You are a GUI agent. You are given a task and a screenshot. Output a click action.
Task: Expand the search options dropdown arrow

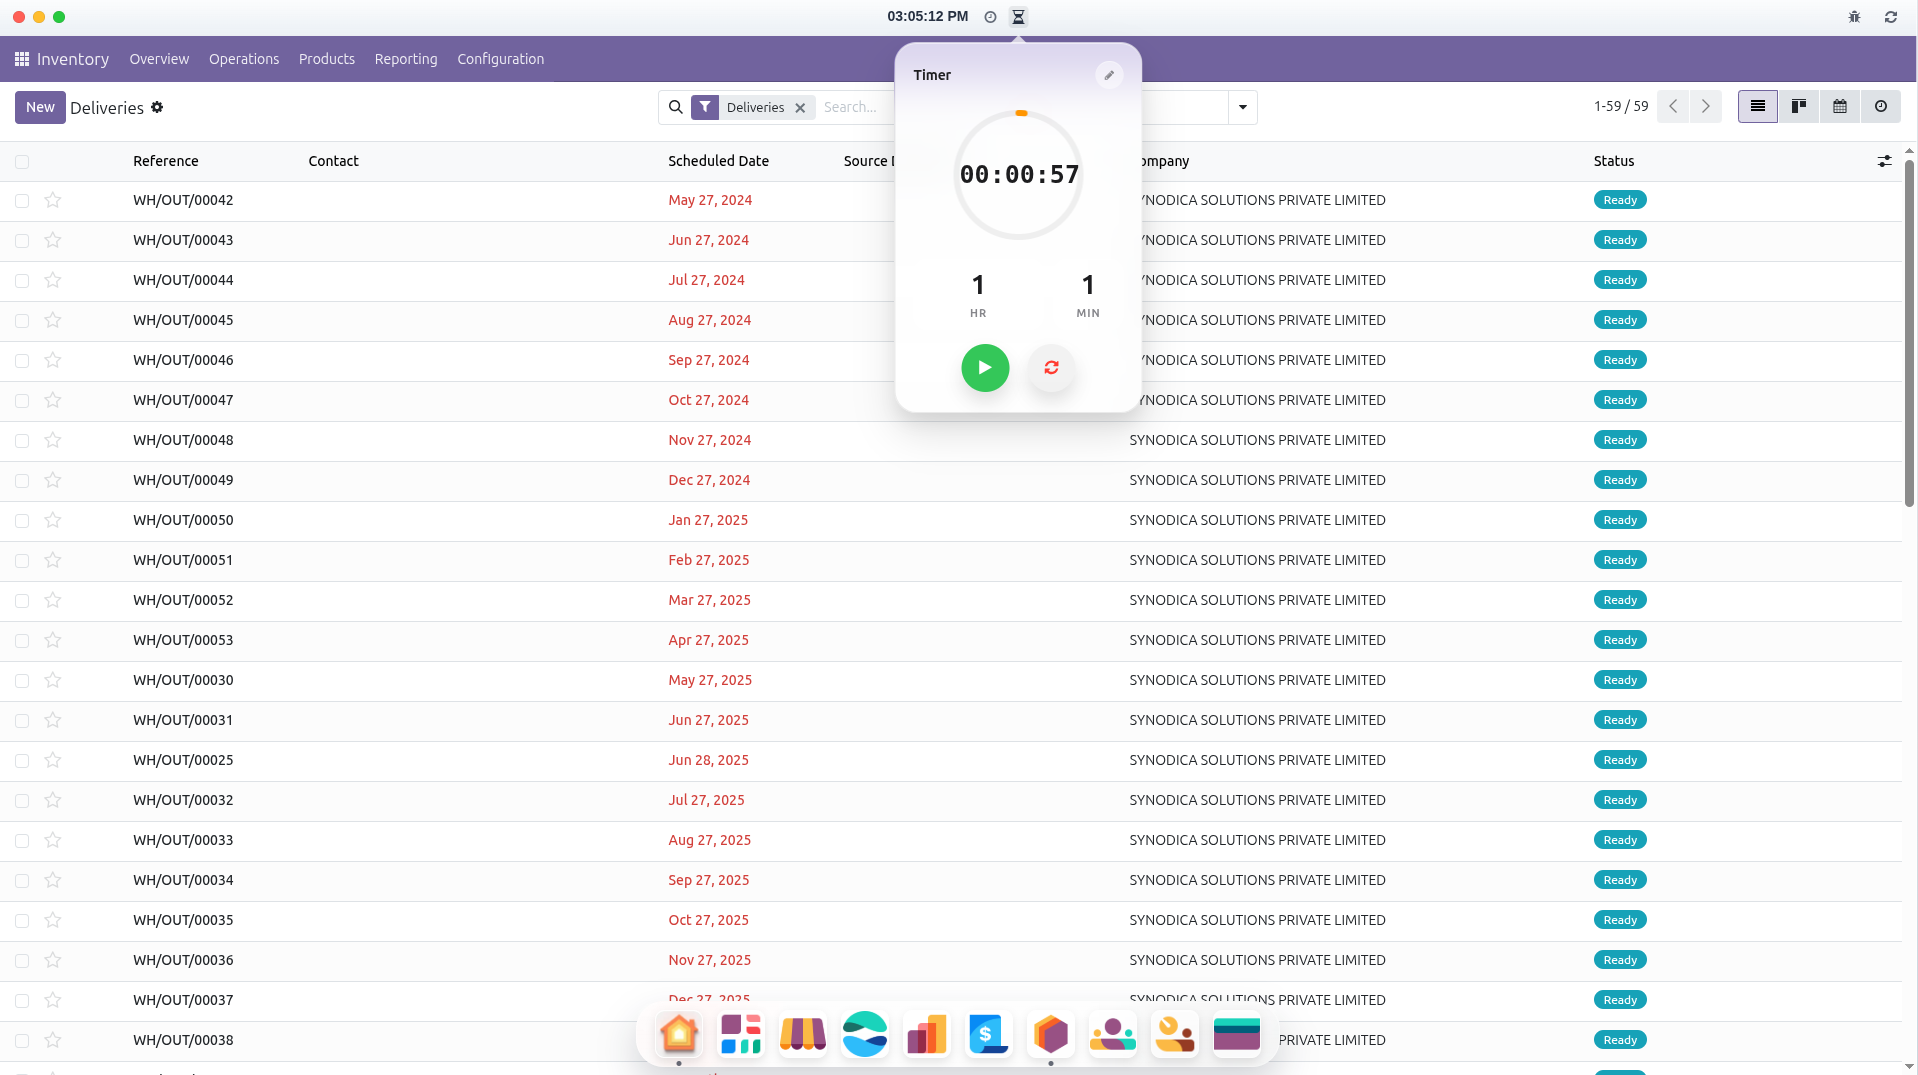click(1243, 107)
